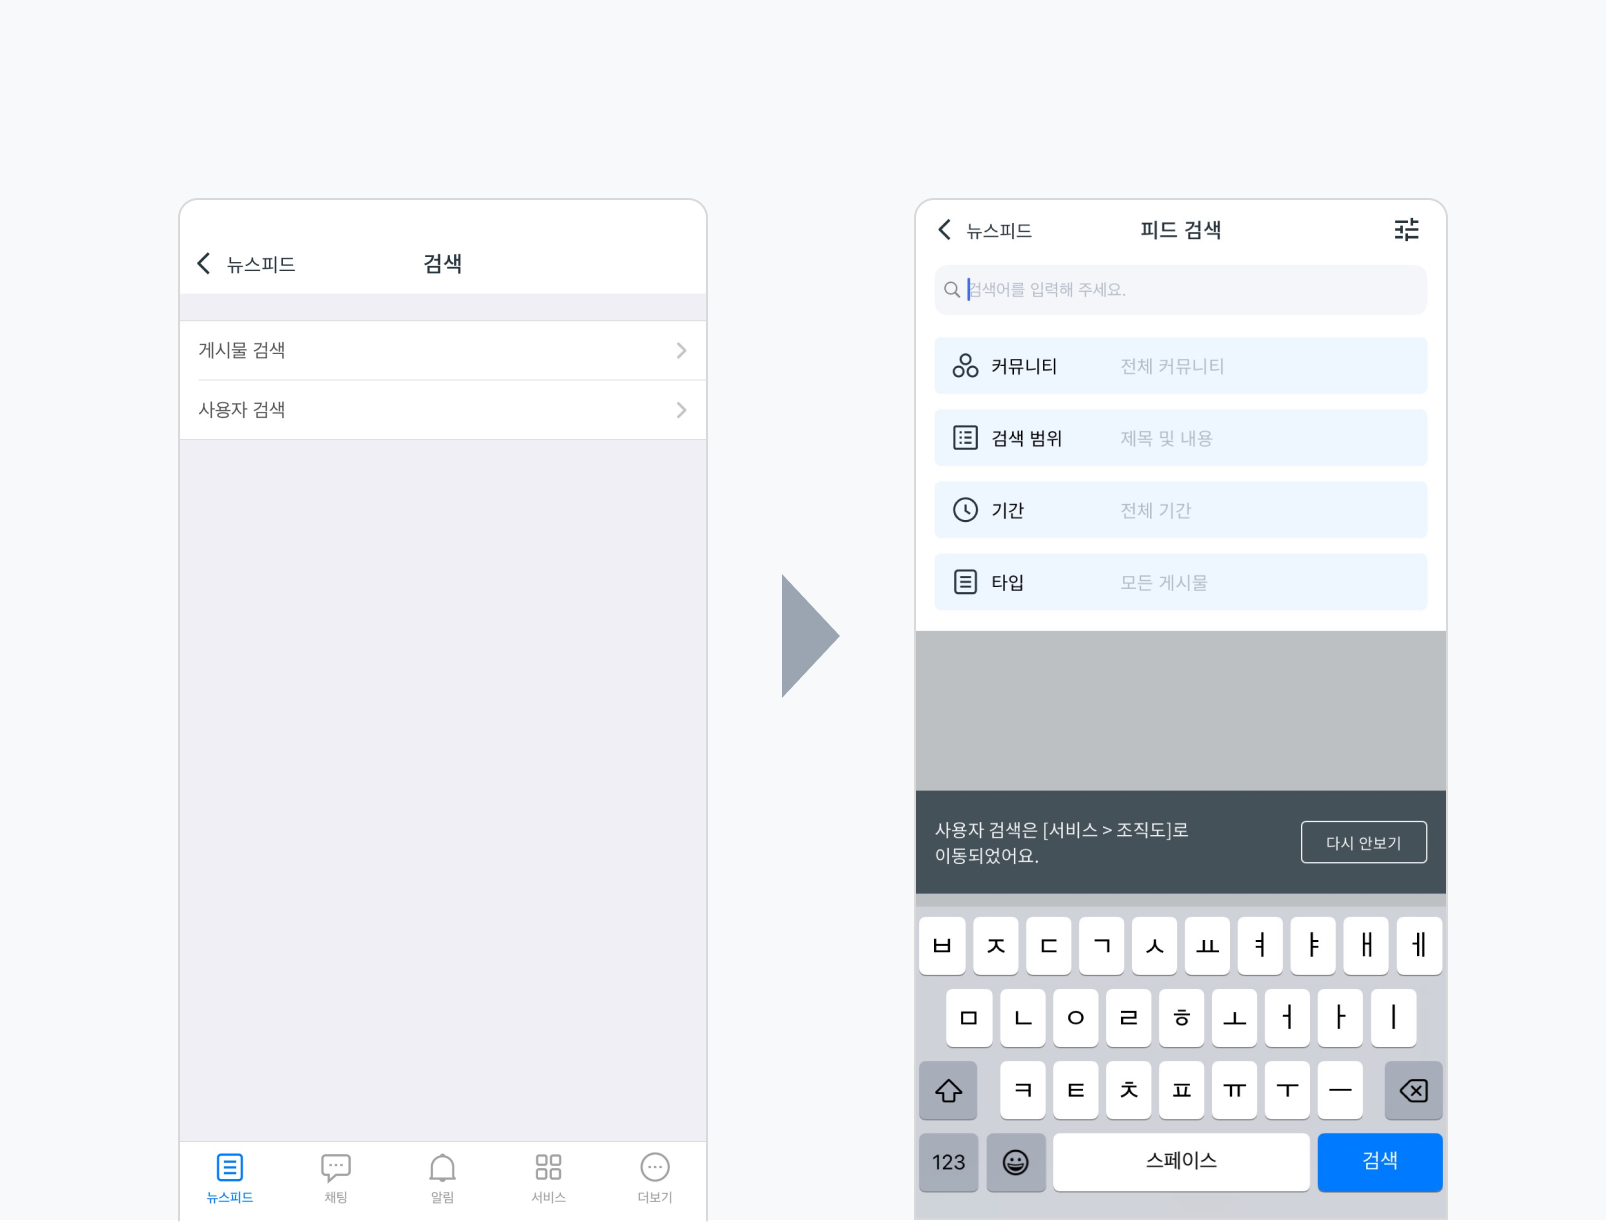Viewport: 1606px width, 1222px height.
Task: Open the 사용자 검색 row chevron
Action: click(x=681, y=410)
